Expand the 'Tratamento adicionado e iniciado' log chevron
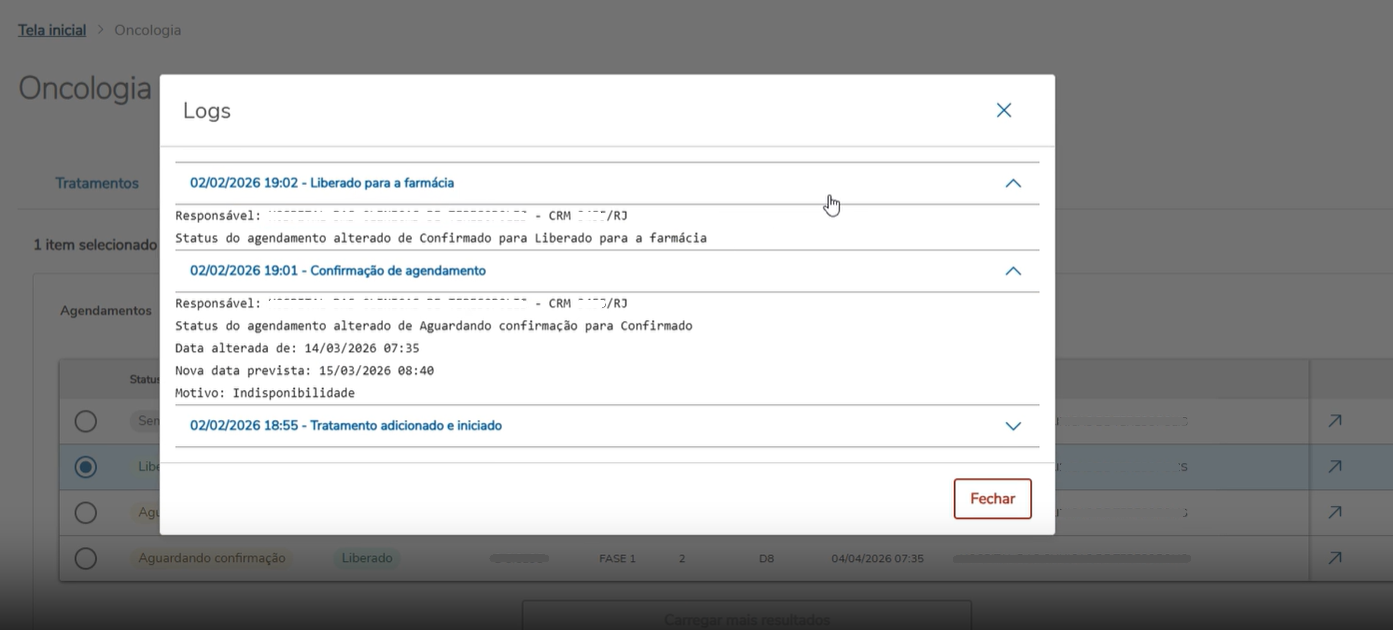 1013,426
